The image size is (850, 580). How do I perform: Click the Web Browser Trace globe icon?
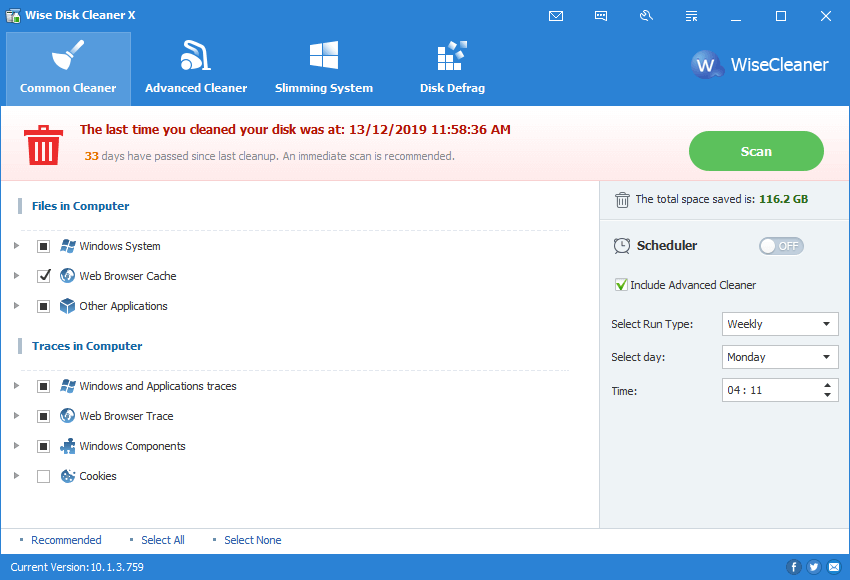click(67, 416)
